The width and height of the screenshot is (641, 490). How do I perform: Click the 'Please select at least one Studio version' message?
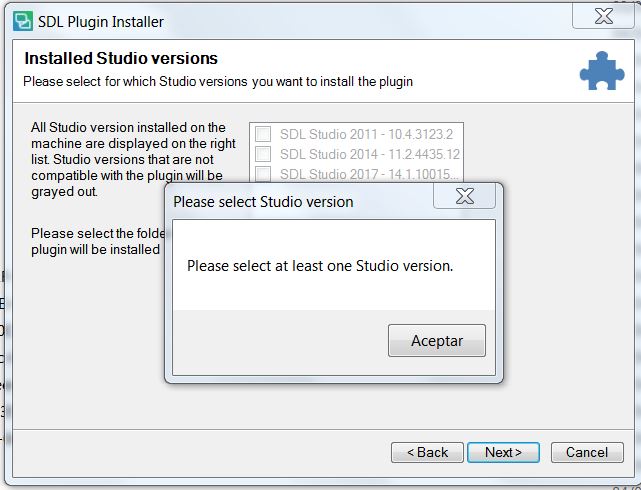(x=320, y=266)
